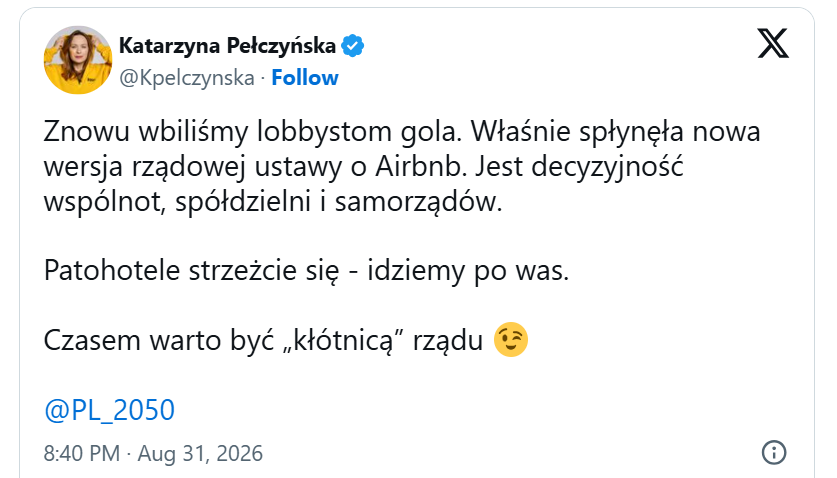Image resolution: width=837 pixels, height=478 pixels.
Task: Open the X logo link
Action: [x=772, y=43]
